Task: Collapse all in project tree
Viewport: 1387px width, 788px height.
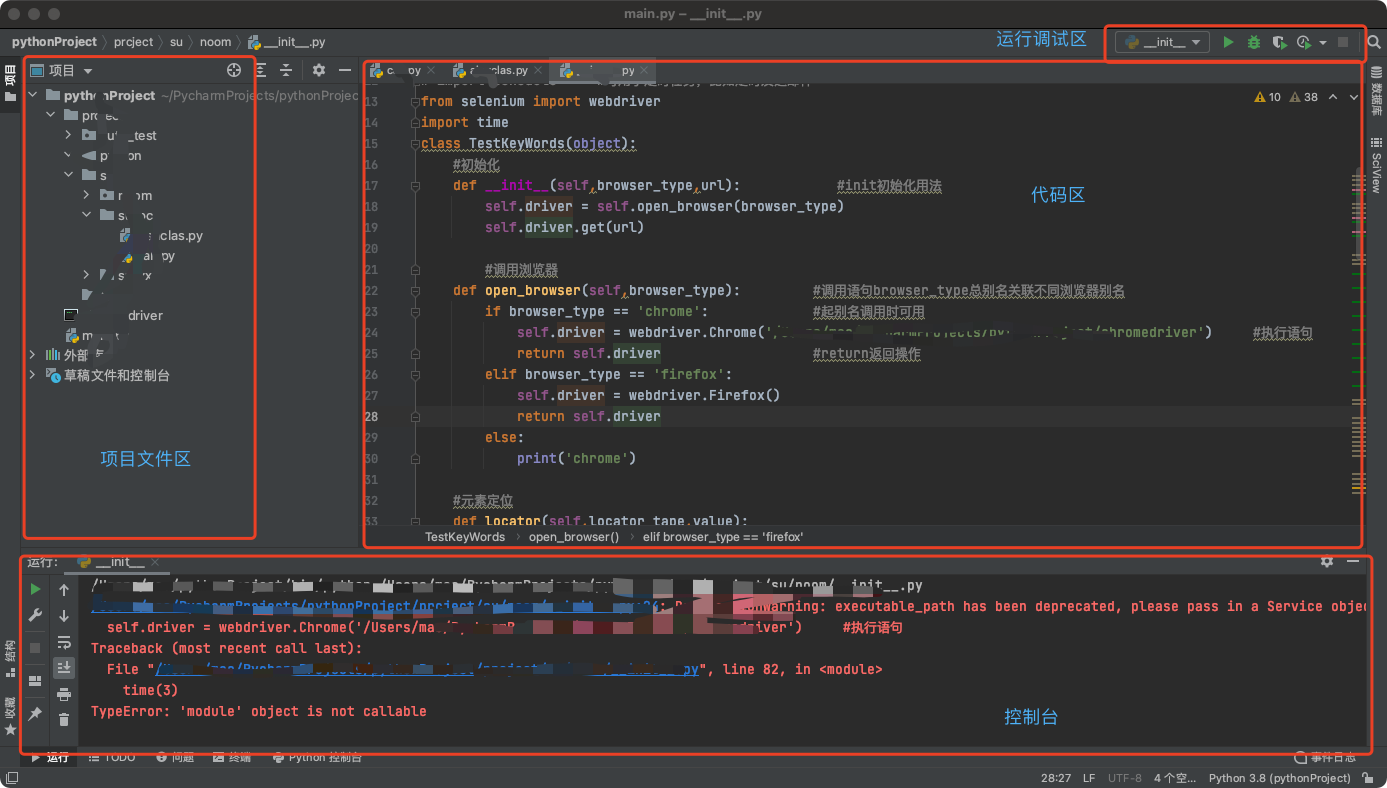Action: [x=286, y=70]
